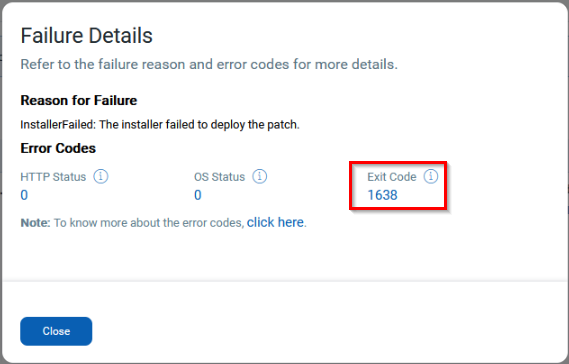569x364 pixels.
Task: Click the OS Status label
Action: click(220, 177)
